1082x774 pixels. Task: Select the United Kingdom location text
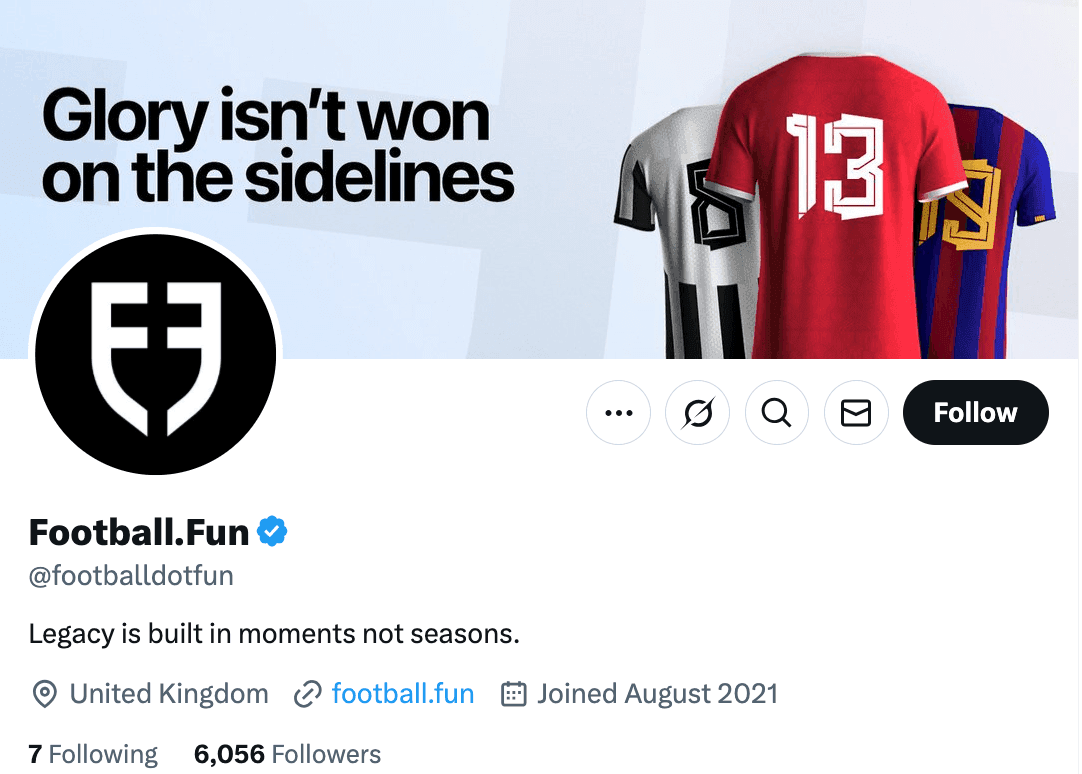tap(167, 693)
